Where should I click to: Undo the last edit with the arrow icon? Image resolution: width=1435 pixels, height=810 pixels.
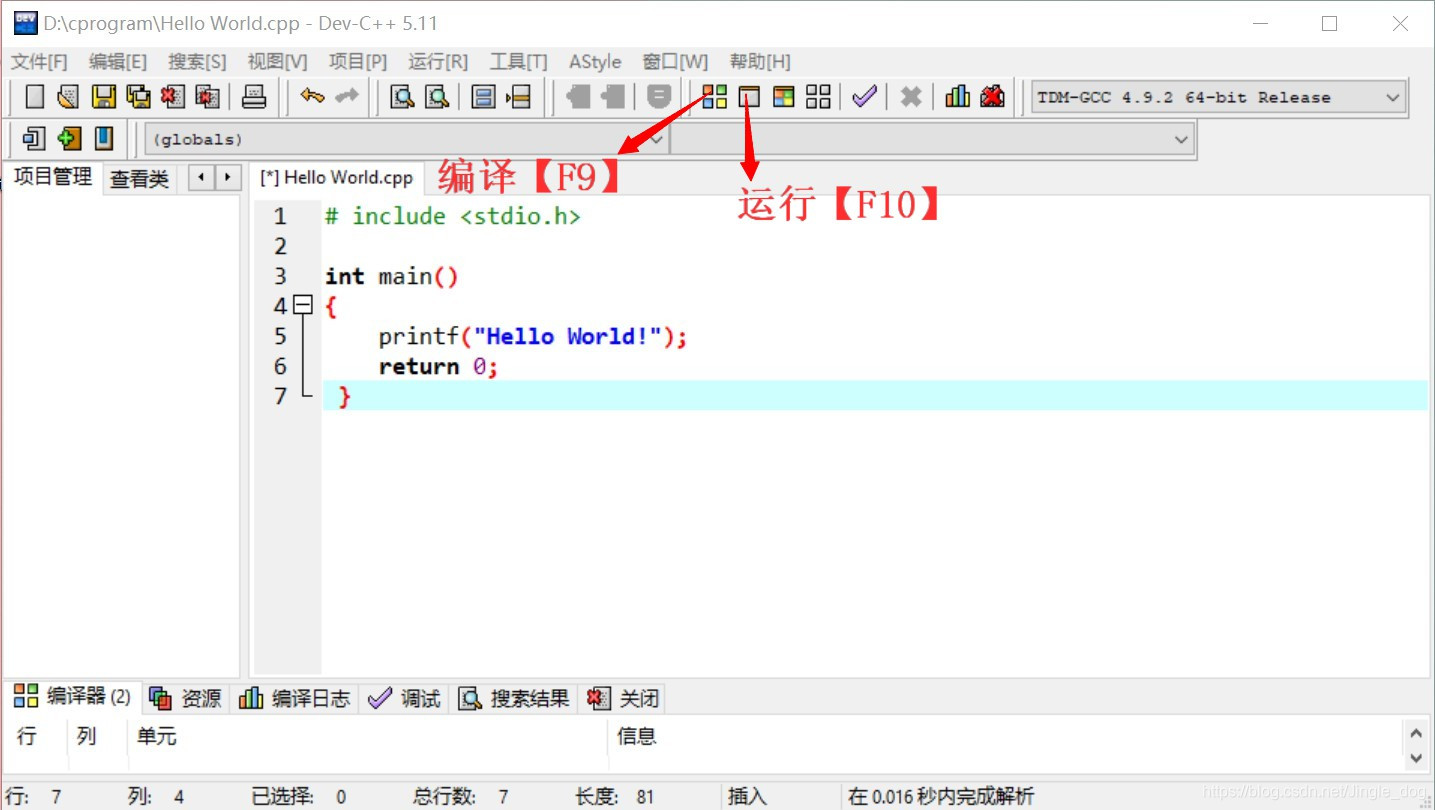pos(313,97)
